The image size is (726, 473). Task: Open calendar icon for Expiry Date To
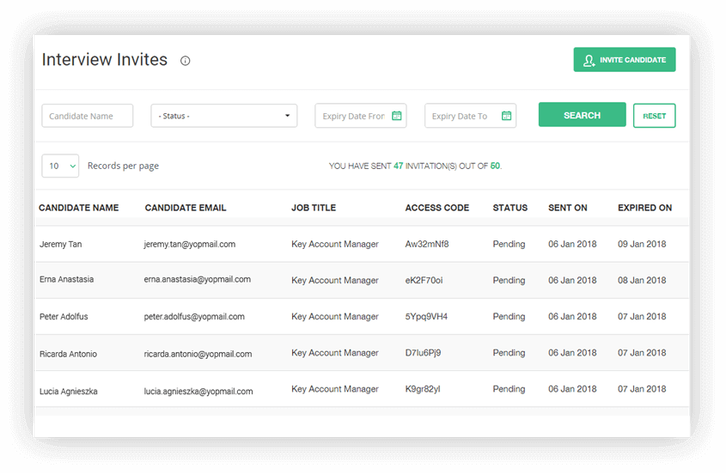point(506,116)
